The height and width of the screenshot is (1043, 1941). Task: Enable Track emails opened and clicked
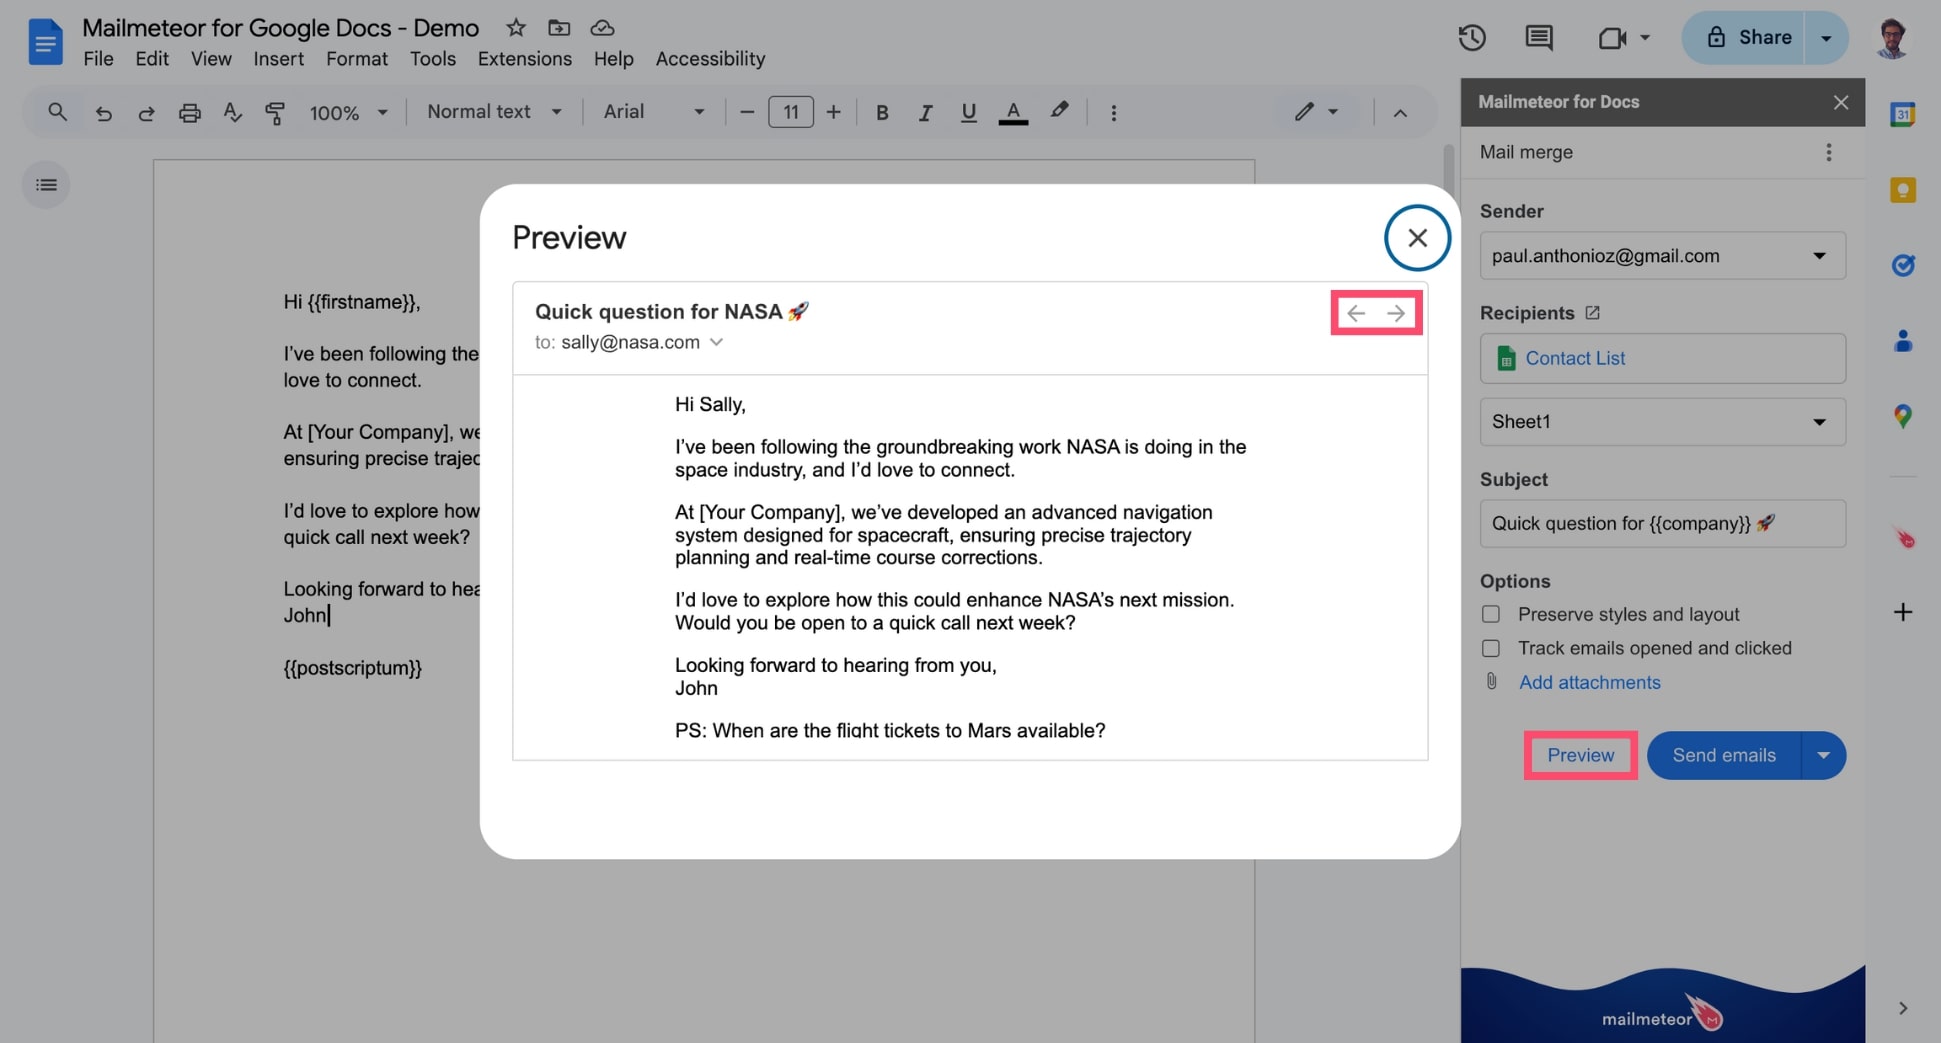[x=1491, y=648]
